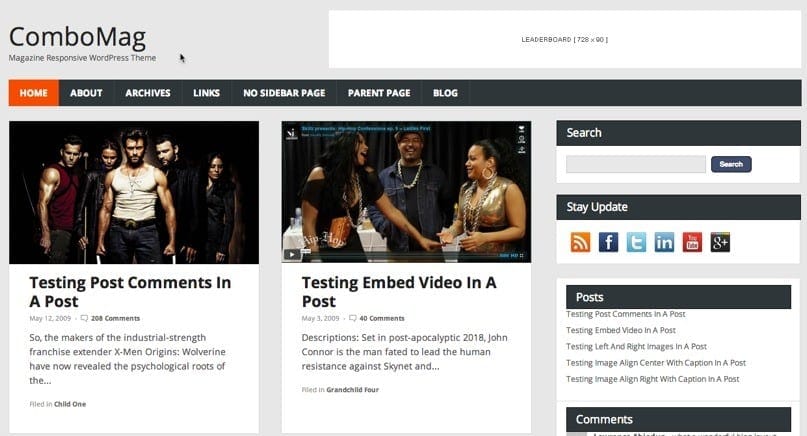Open the Child One category link
Screen dimensions: 807x436
point(70,404)
